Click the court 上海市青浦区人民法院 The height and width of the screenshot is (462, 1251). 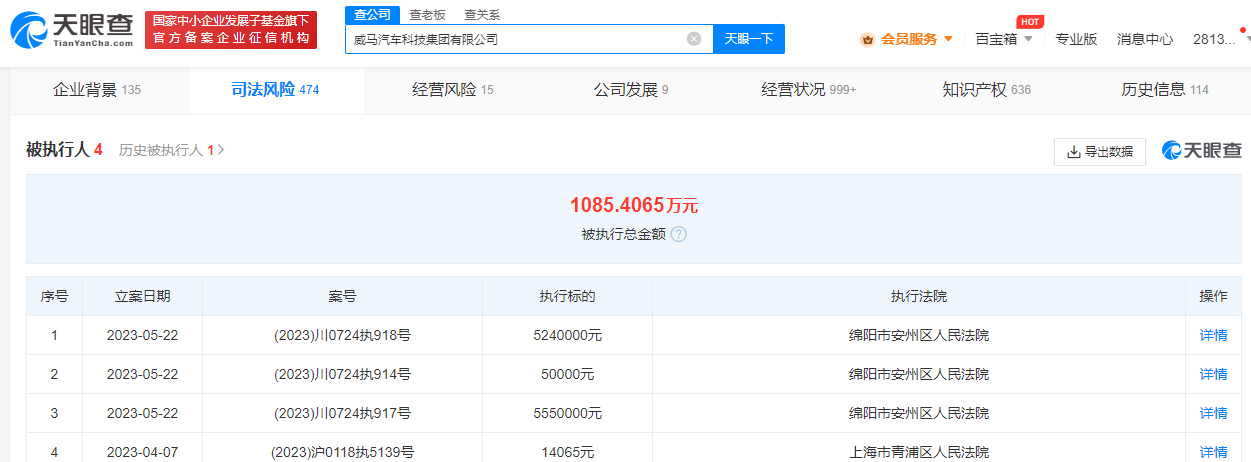[919, 452]
